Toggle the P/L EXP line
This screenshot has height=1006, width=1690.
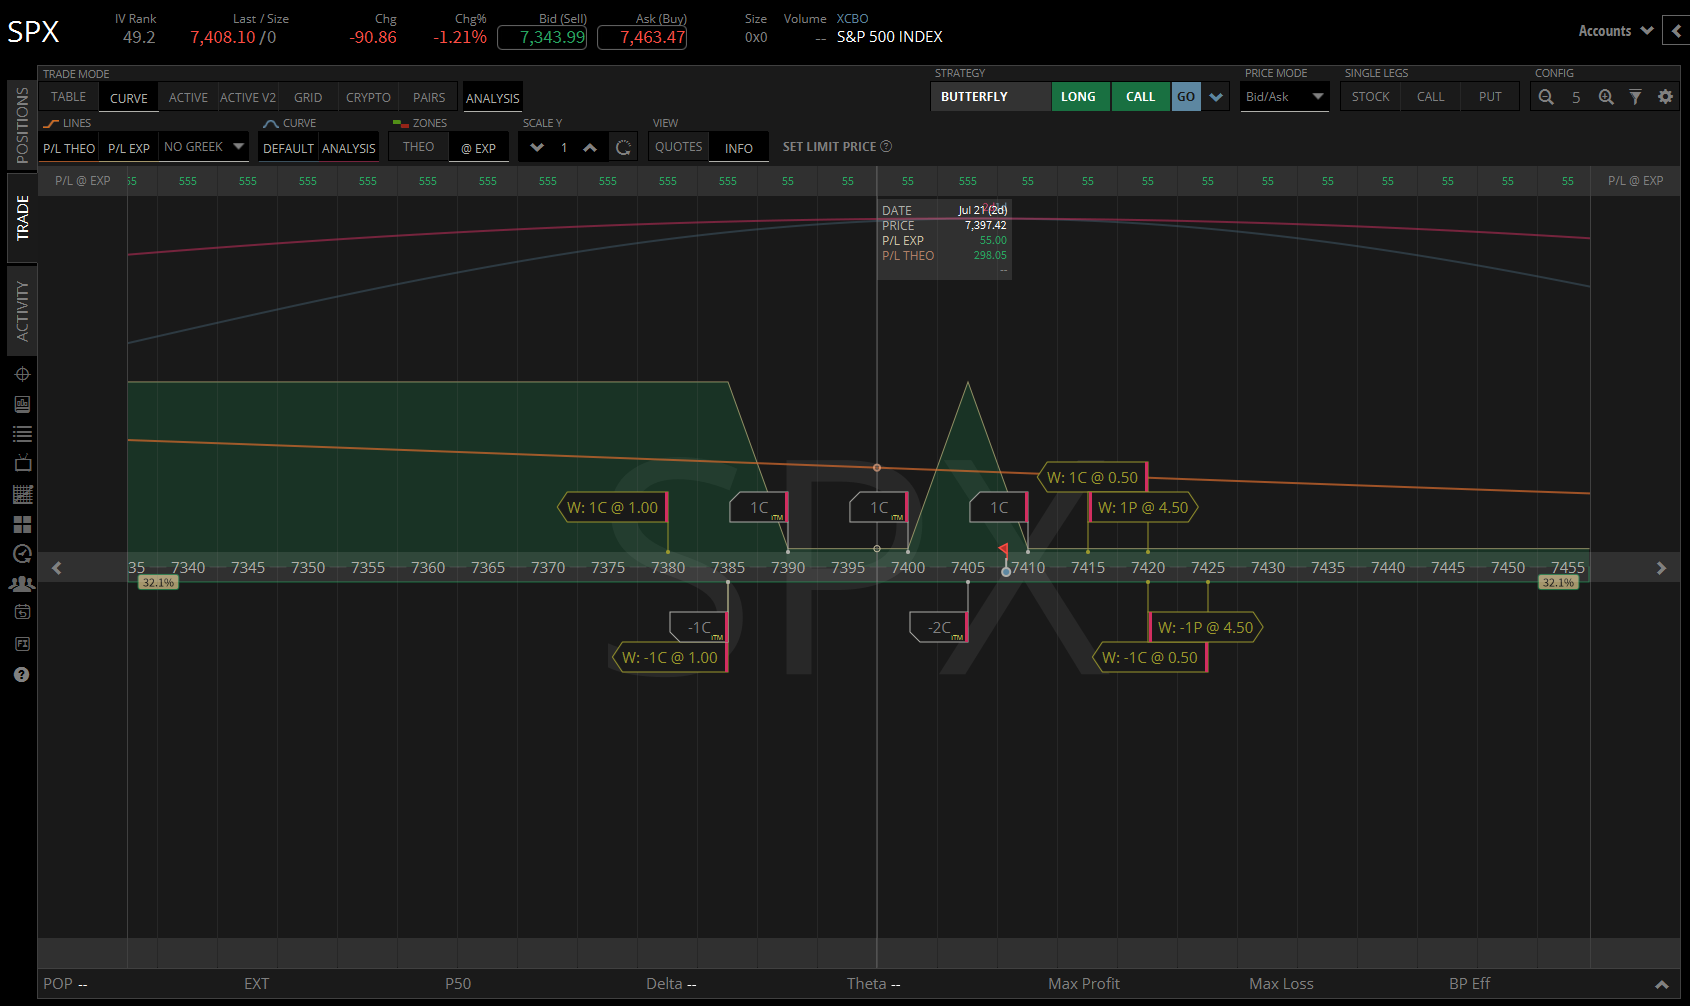coord(129,148)
